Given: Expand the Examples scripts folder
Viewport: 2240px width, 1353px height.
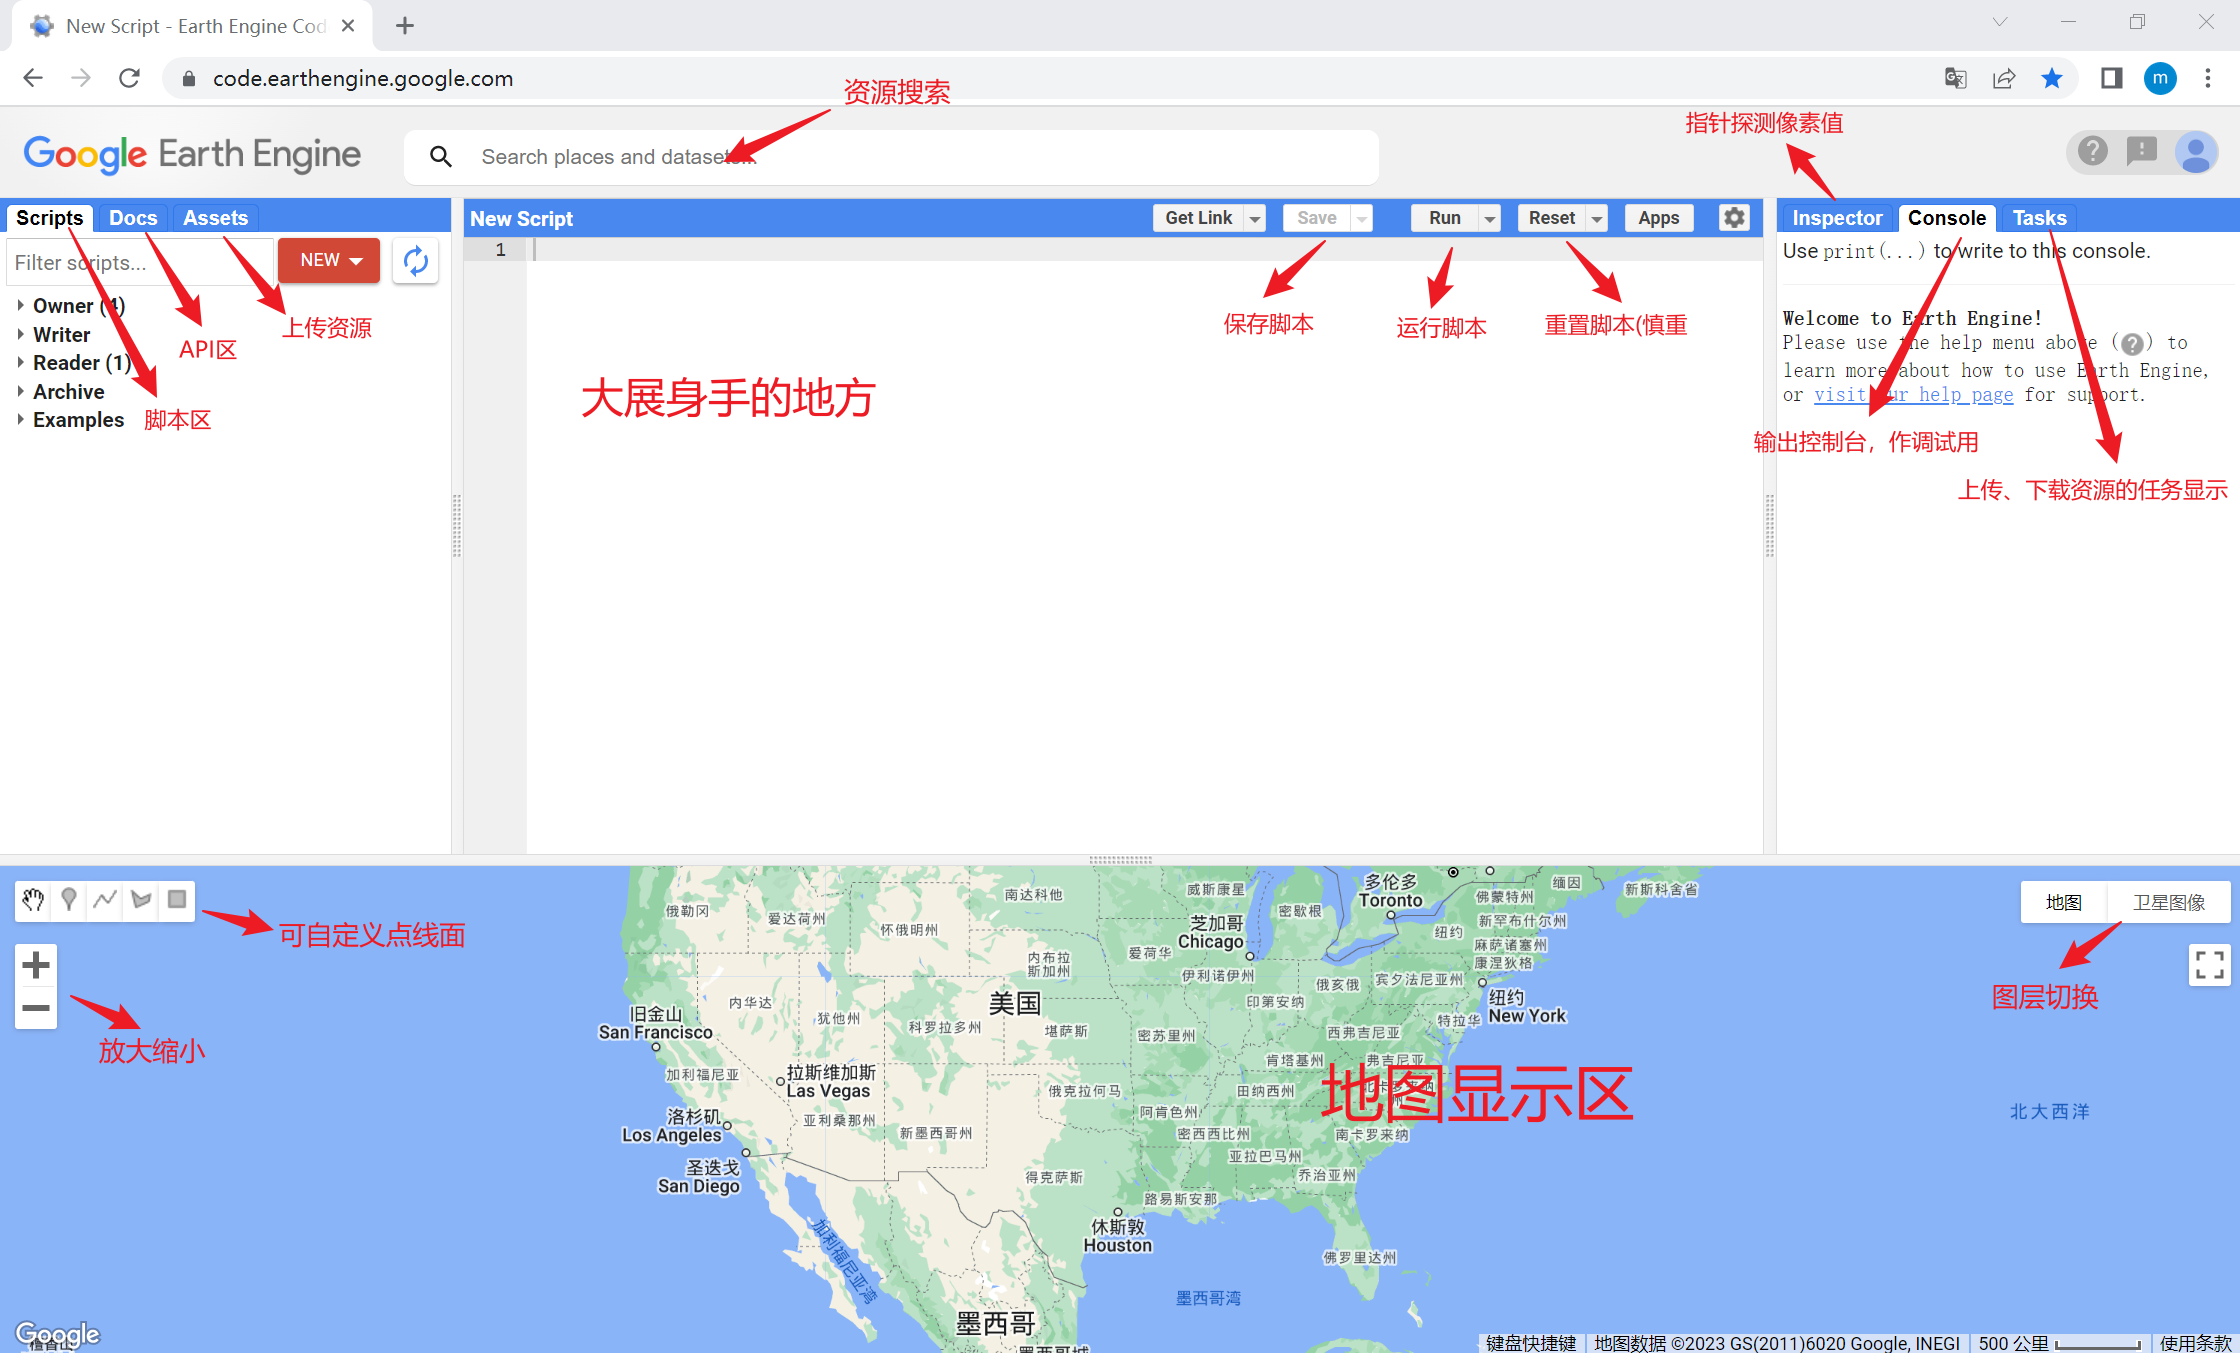Looking at the screenshot, I should pyautogui.click(x=23, y=419).
